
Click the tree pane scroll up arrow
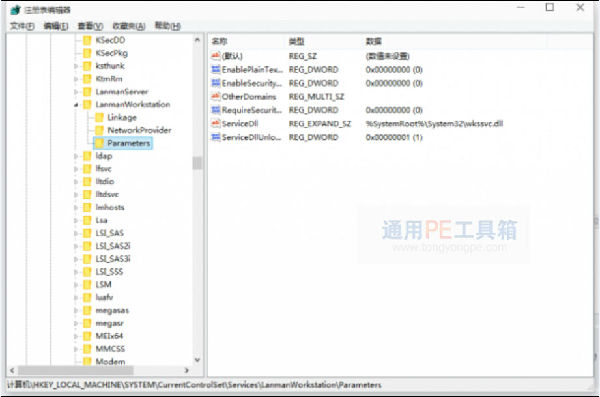(197, 40)
